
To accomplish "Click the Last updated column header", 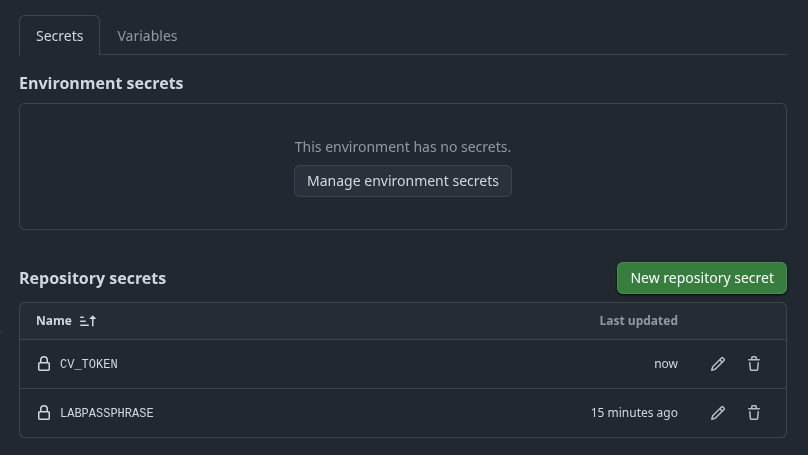I will point(638,321).
